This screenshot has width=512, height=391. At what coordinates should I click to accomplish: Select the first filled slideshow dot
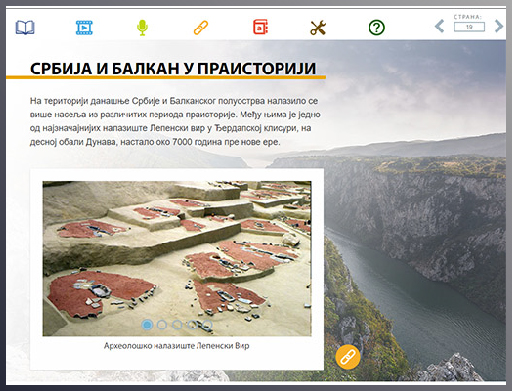pyautogui.click(x=147, y=324)
